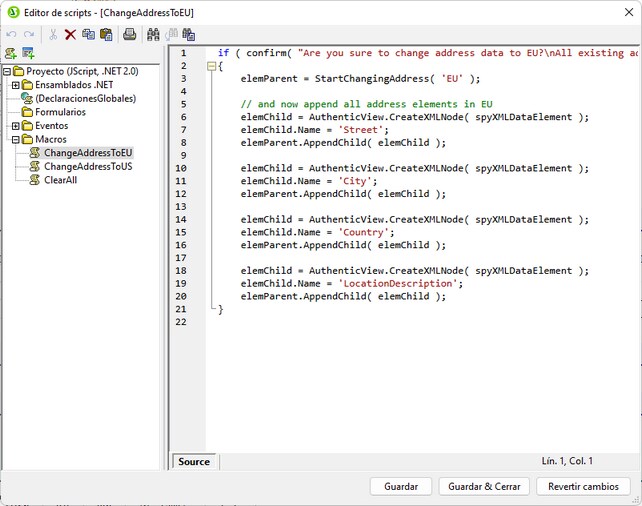Click the Replace icon in toolbar
The height and width of the screenshot is (506, 642).
tap(189, 34)
